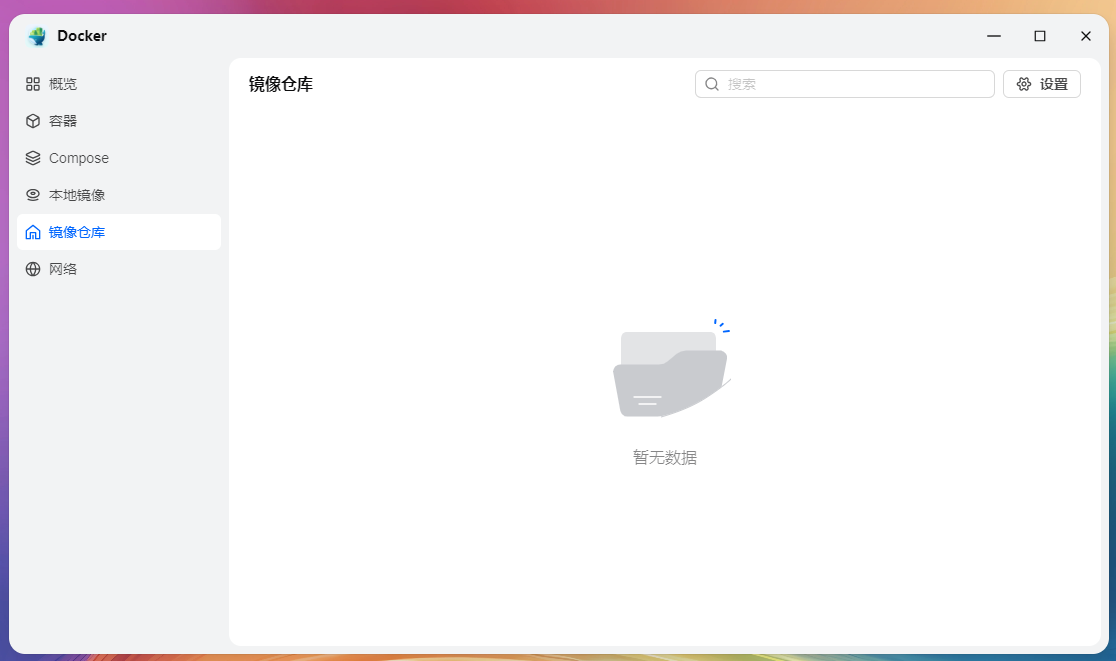Click the Docker app logo icon
1116x661 pixels.
click(37, 36)
